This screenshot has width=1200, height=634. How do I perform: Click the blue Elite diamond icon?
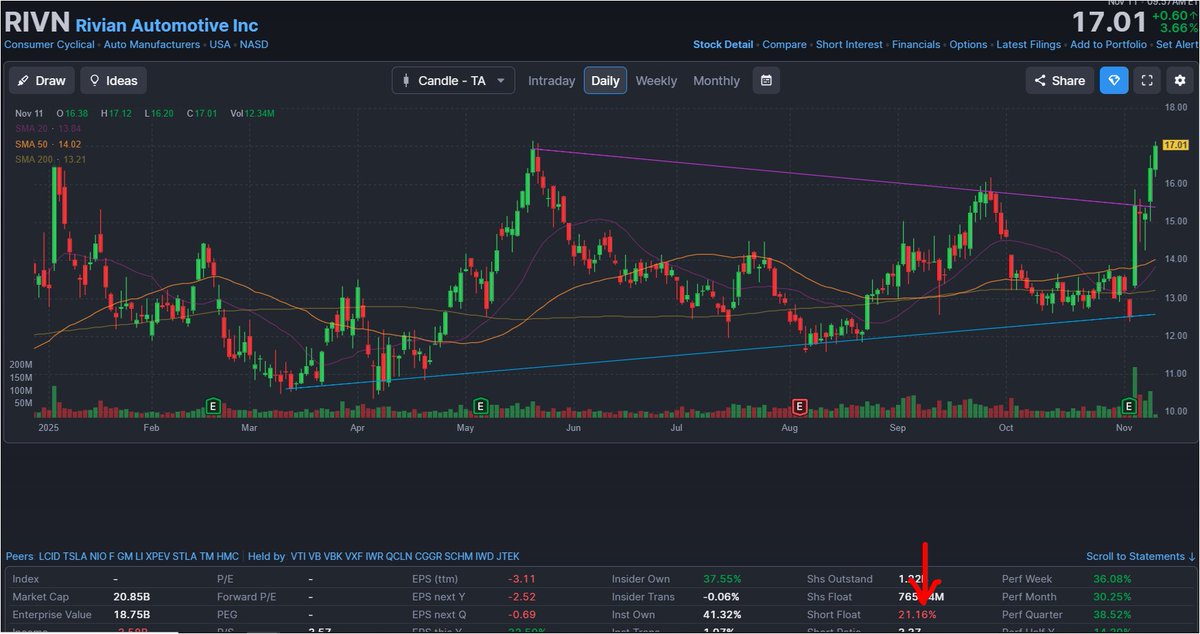(1114, 80)
